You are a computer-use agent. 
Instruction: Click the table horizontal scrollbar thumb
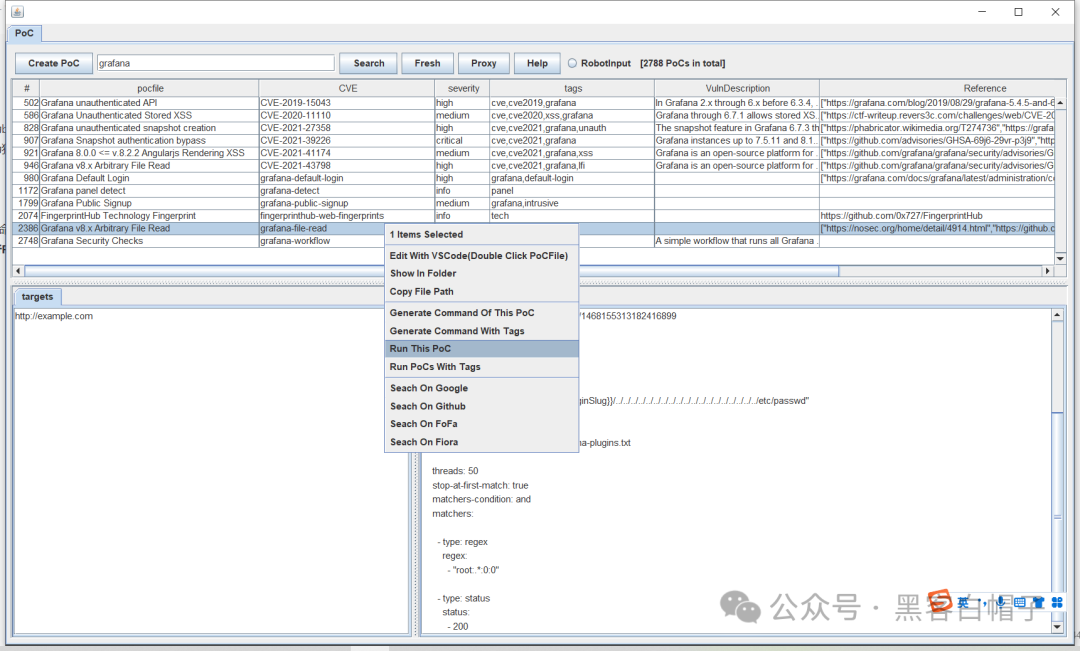point(432,271)
